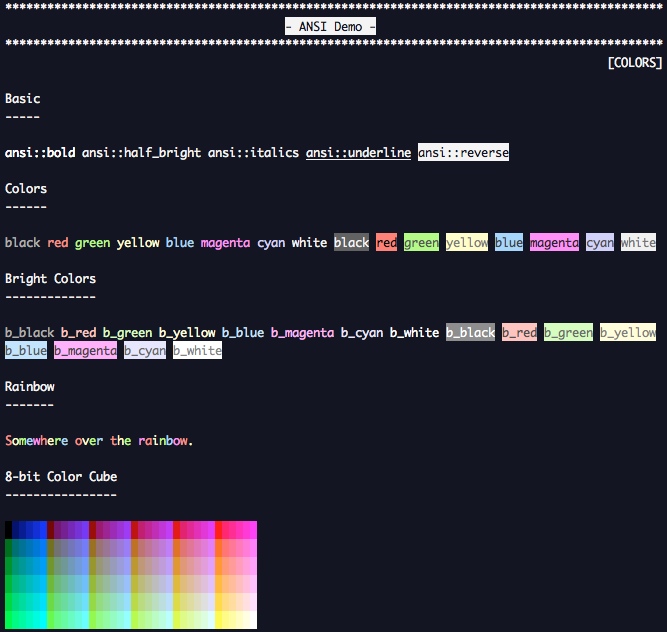Click the 'white' background-highlighted swatch
667x632 pixels.
[x=638, y=242]
